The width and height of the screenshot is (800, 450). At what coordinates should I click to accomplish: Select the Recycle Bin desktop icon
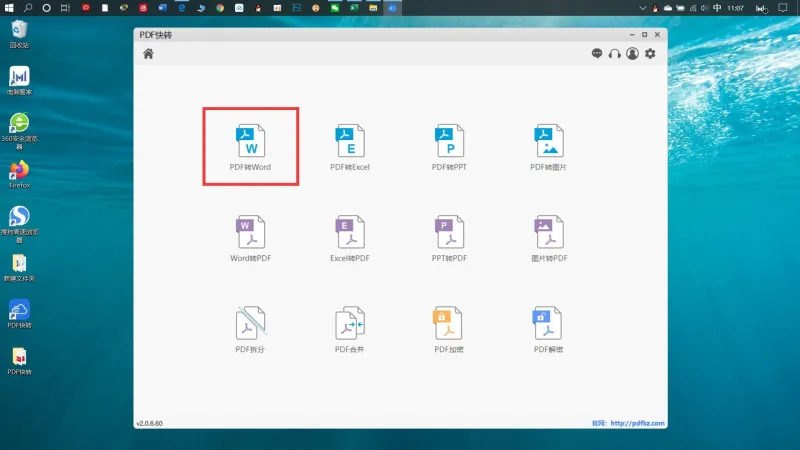19,34
